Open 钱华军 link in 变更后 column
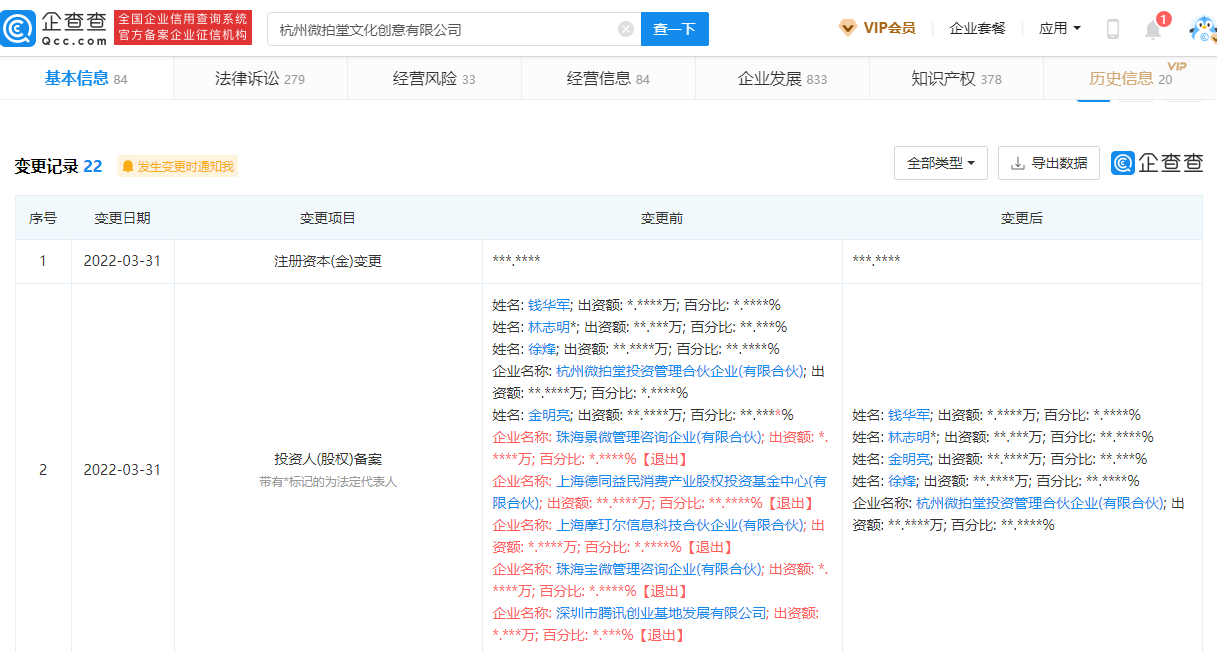The image size is (1217, 652). tap(909, 415)
